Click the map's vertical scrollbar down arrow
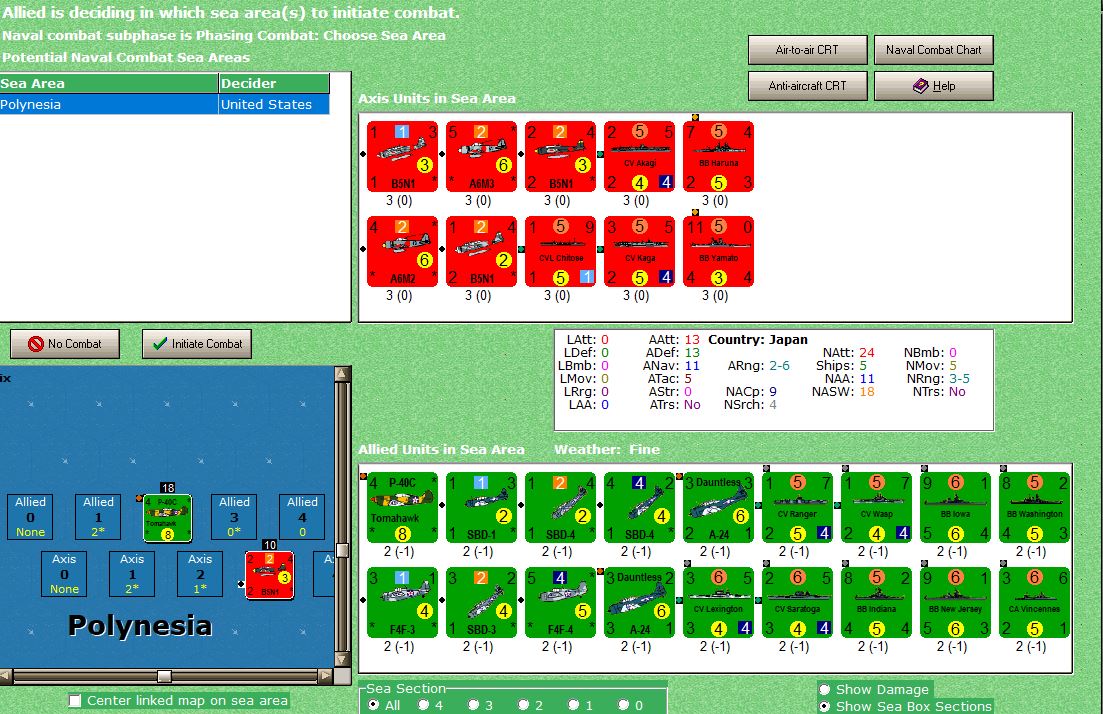 (x=342, y=659)
